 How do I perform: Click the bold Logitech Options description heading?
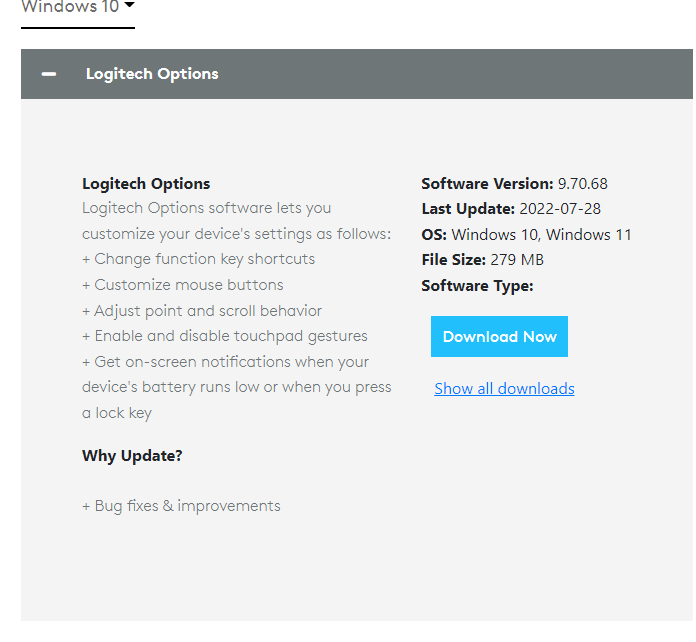click(x=146, y=184)
